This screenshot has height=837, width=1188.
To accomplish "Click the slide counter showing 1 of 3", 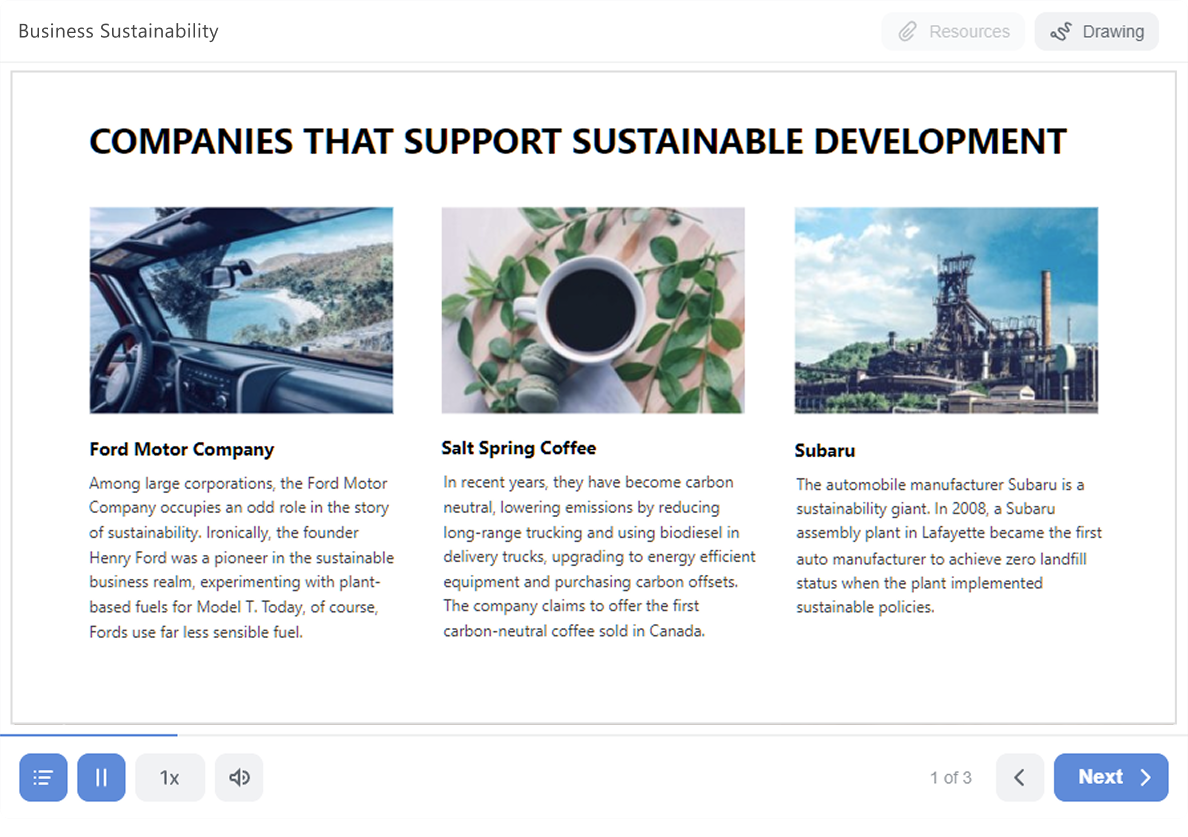I will 950,777.
